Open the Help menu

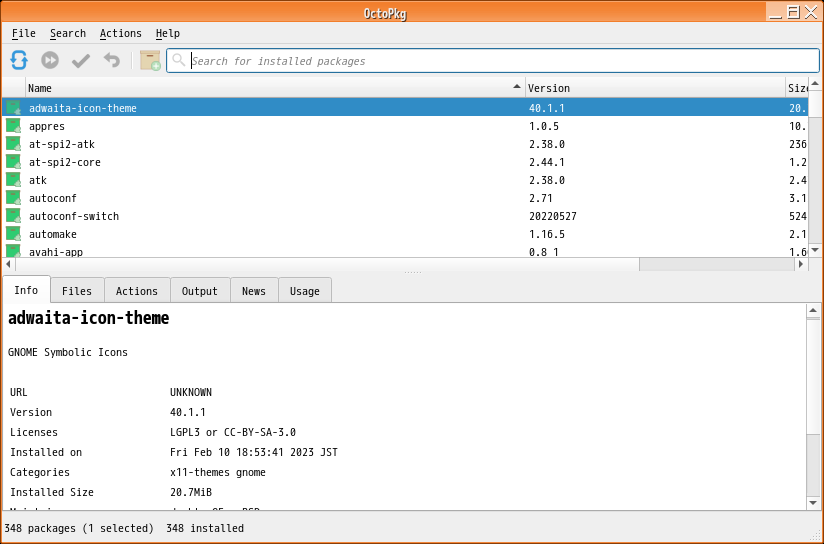[x=168, y=33]
